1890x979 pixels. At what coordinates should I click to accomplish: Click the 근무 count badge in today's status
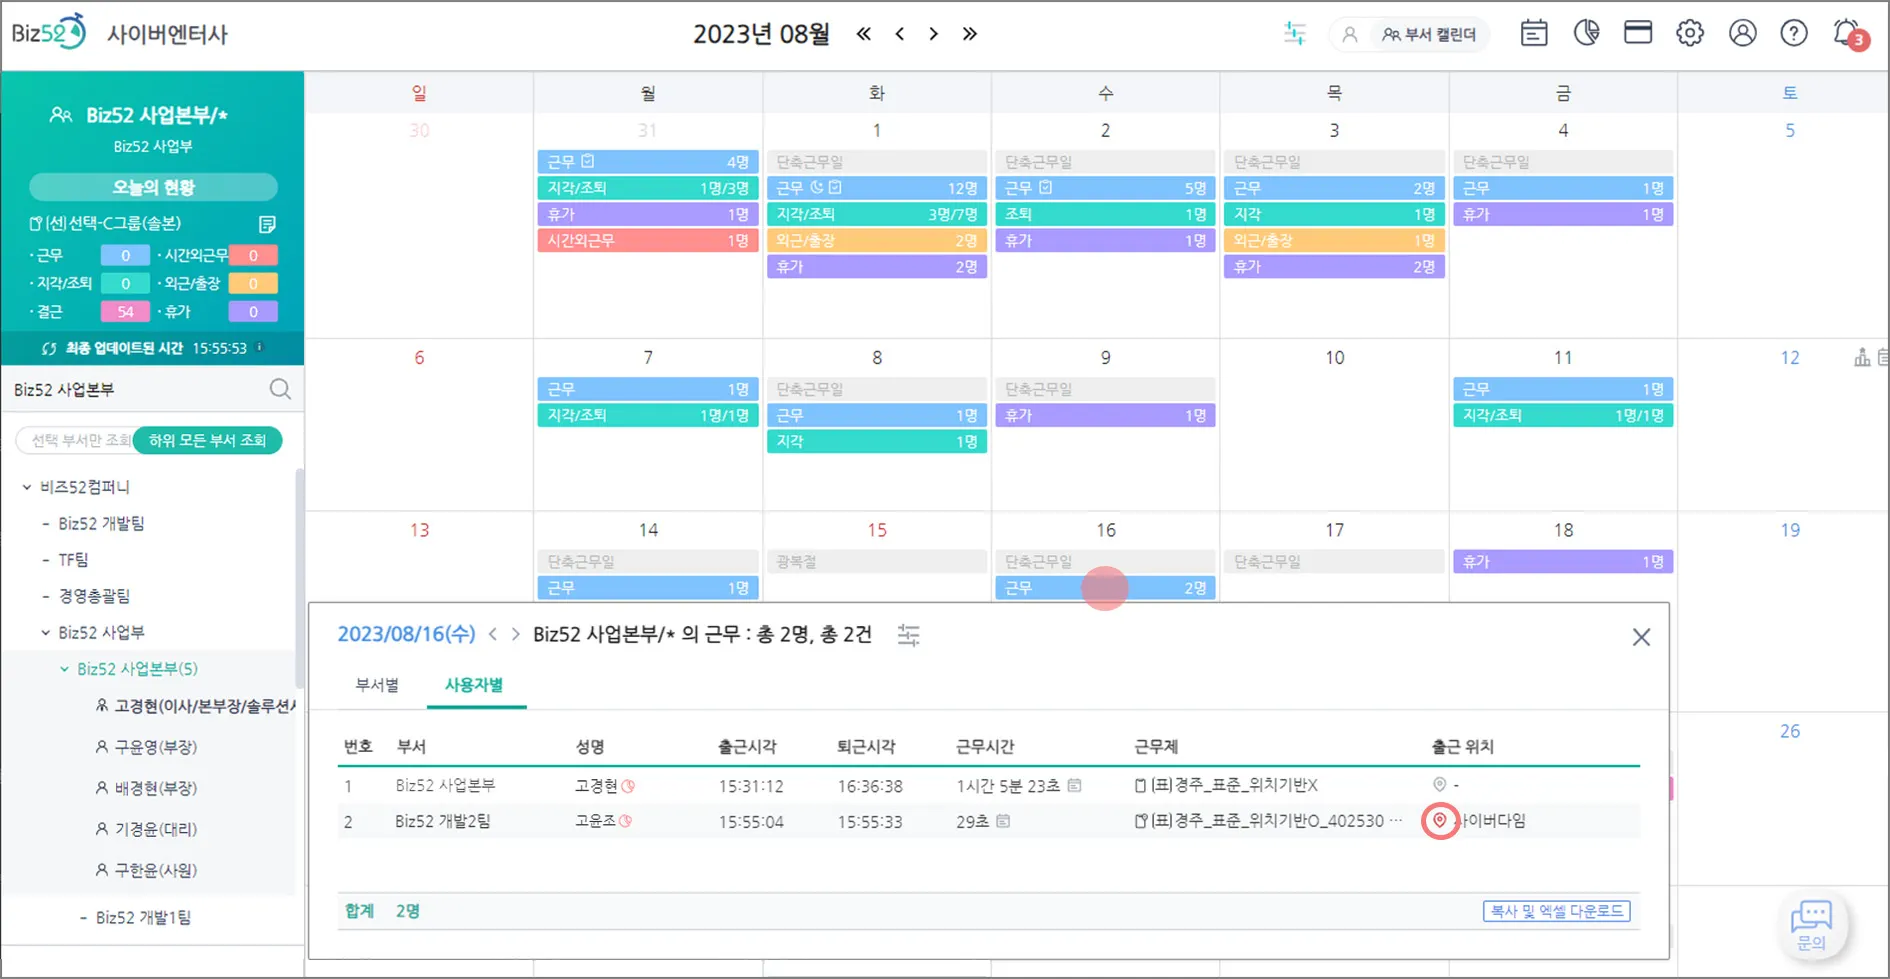(x=125, y=256)
